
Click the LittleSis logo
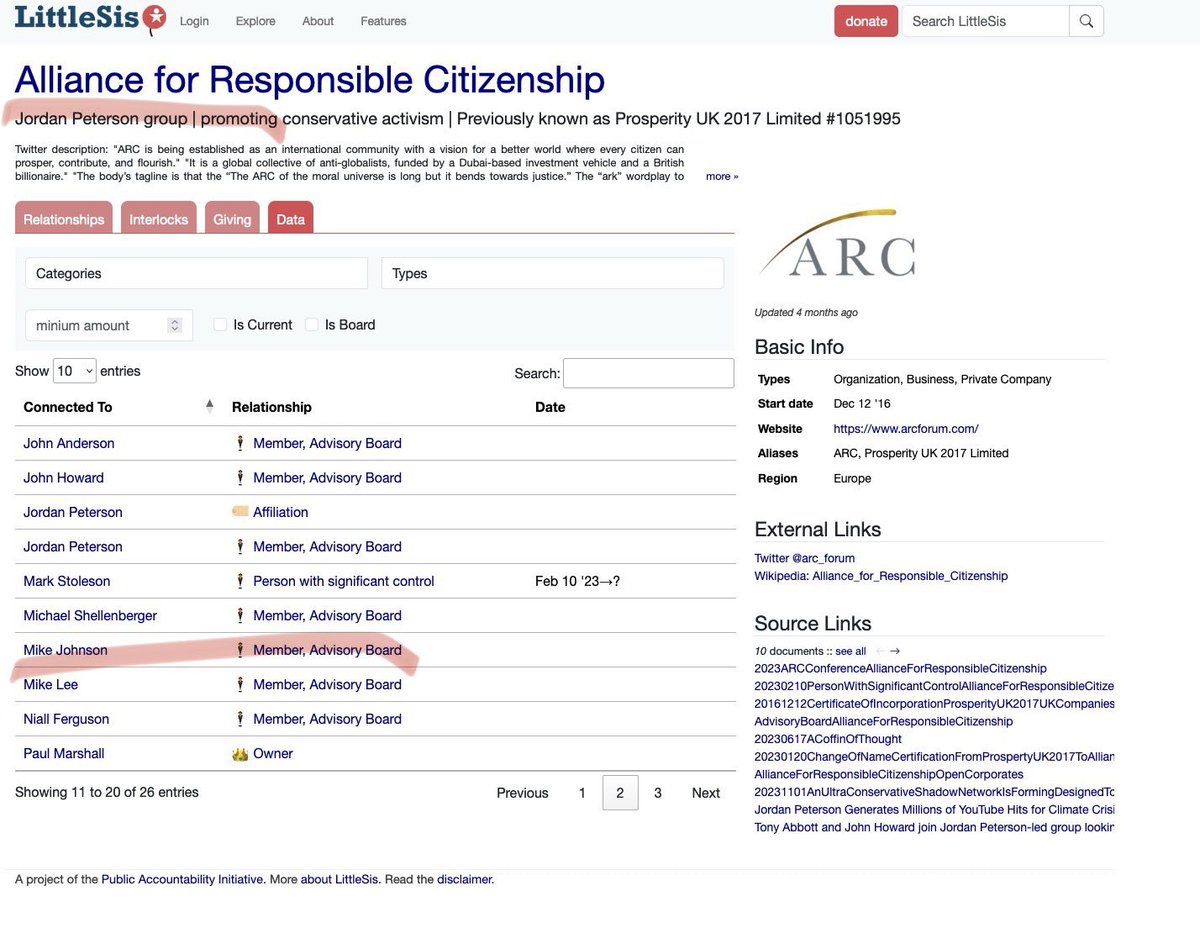coord(90,19)
